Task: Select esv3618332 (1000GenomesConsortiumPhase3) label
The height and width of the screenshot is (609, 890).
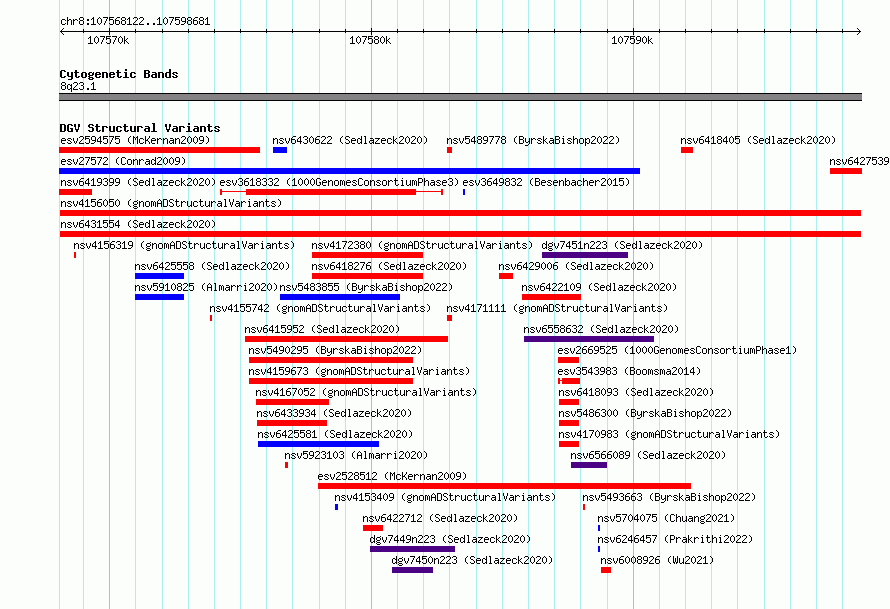Action: 339,182
